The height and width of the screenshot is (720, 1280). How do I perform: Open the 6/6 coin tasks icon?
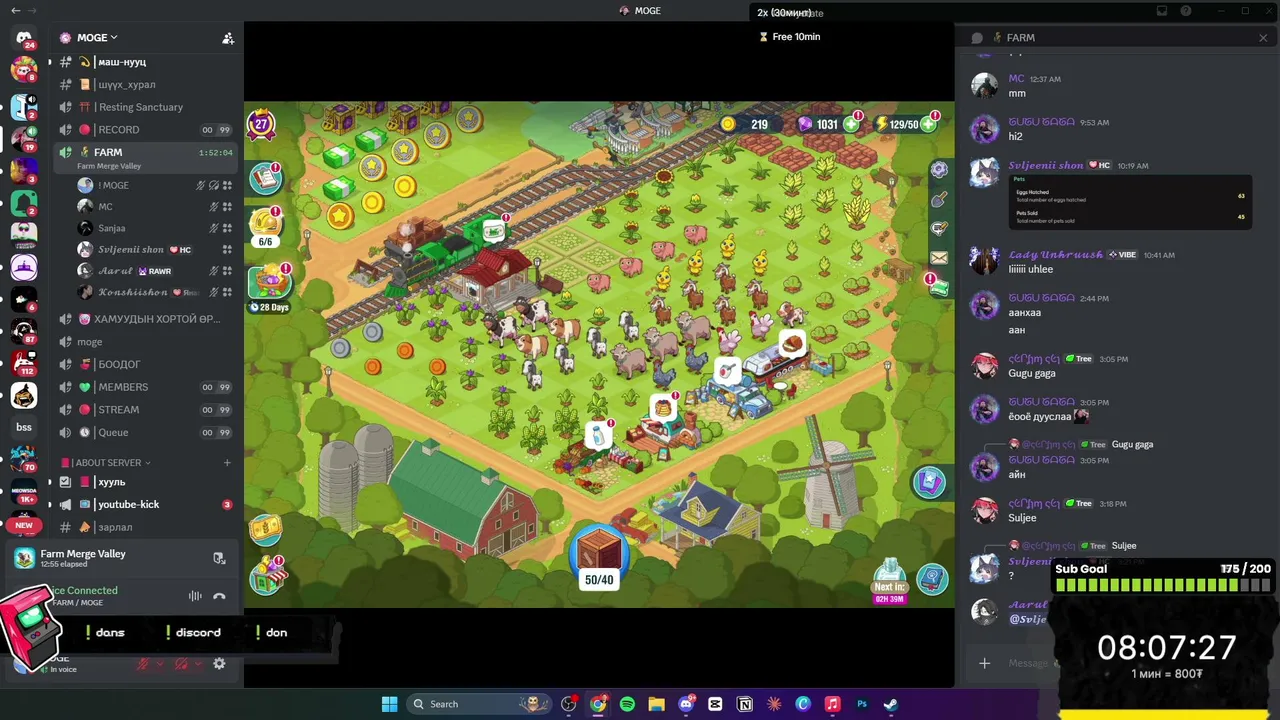tap(266, 225)
